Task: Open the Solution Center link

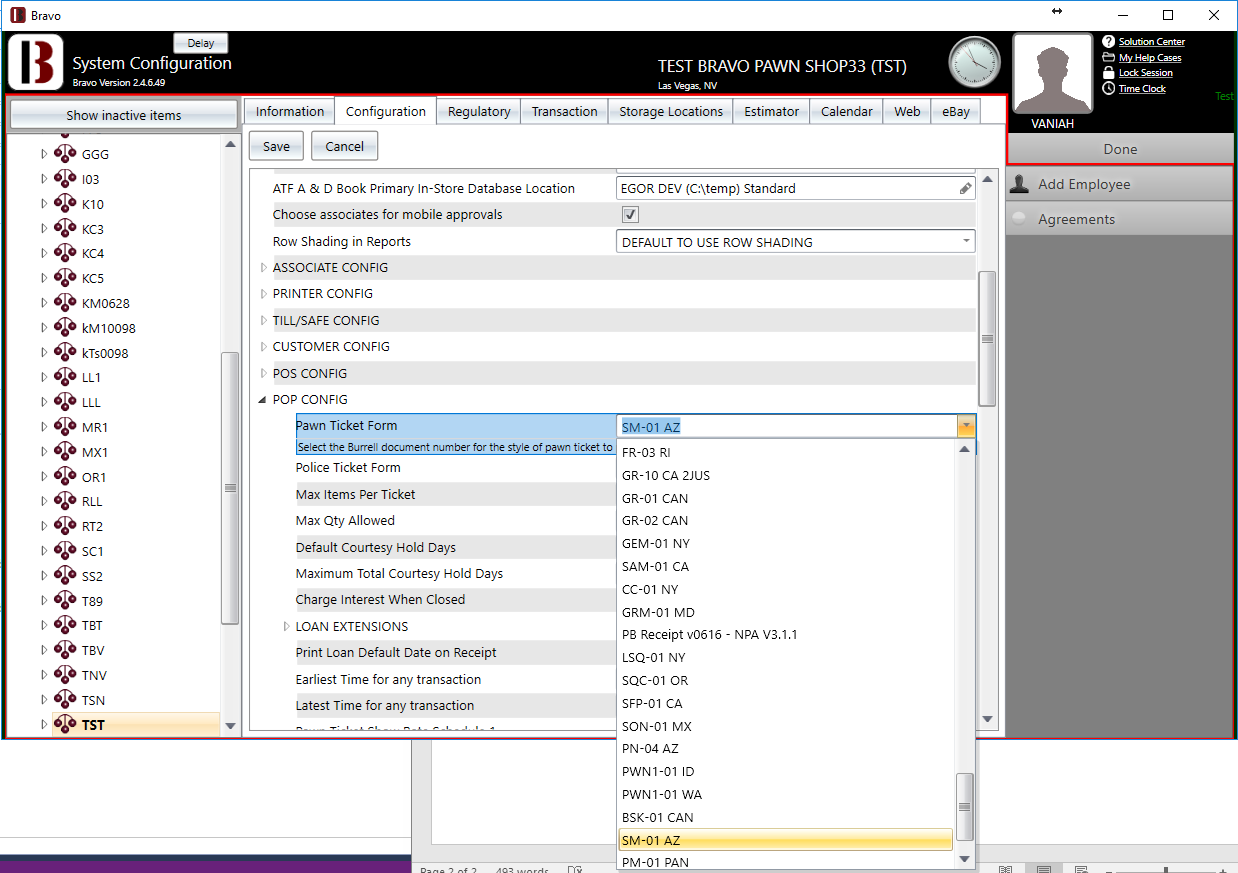Action: click(1152, 42)
